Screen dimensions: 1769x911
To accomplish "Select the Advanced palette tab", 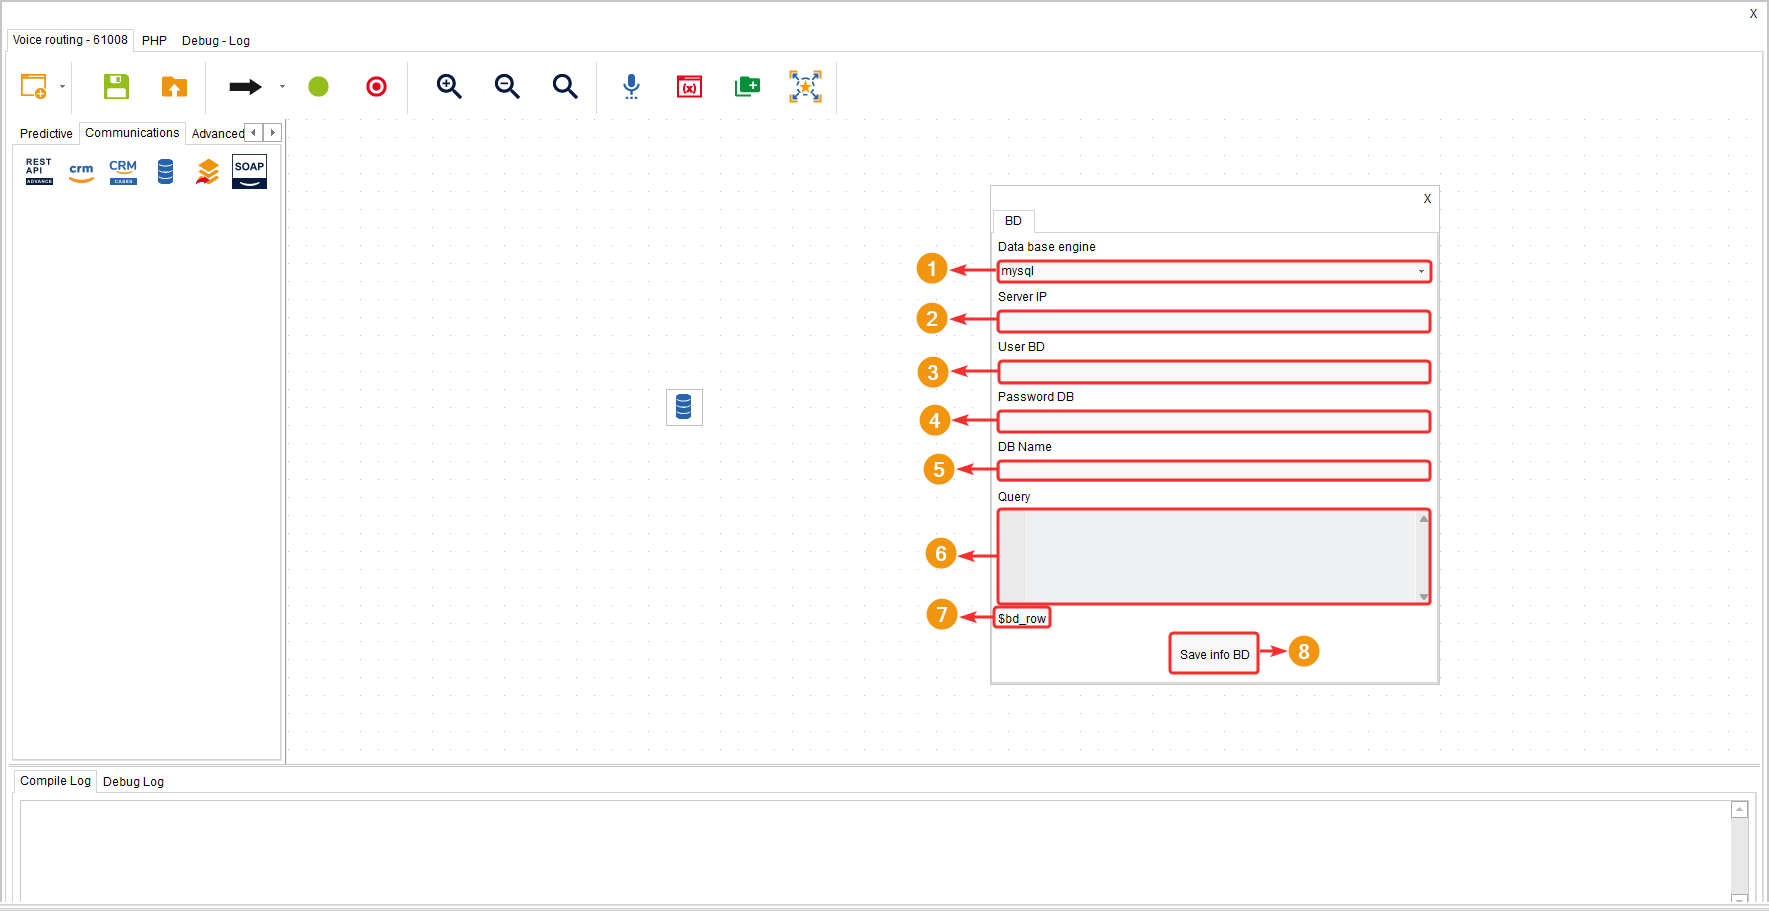I will click(217, 134).
